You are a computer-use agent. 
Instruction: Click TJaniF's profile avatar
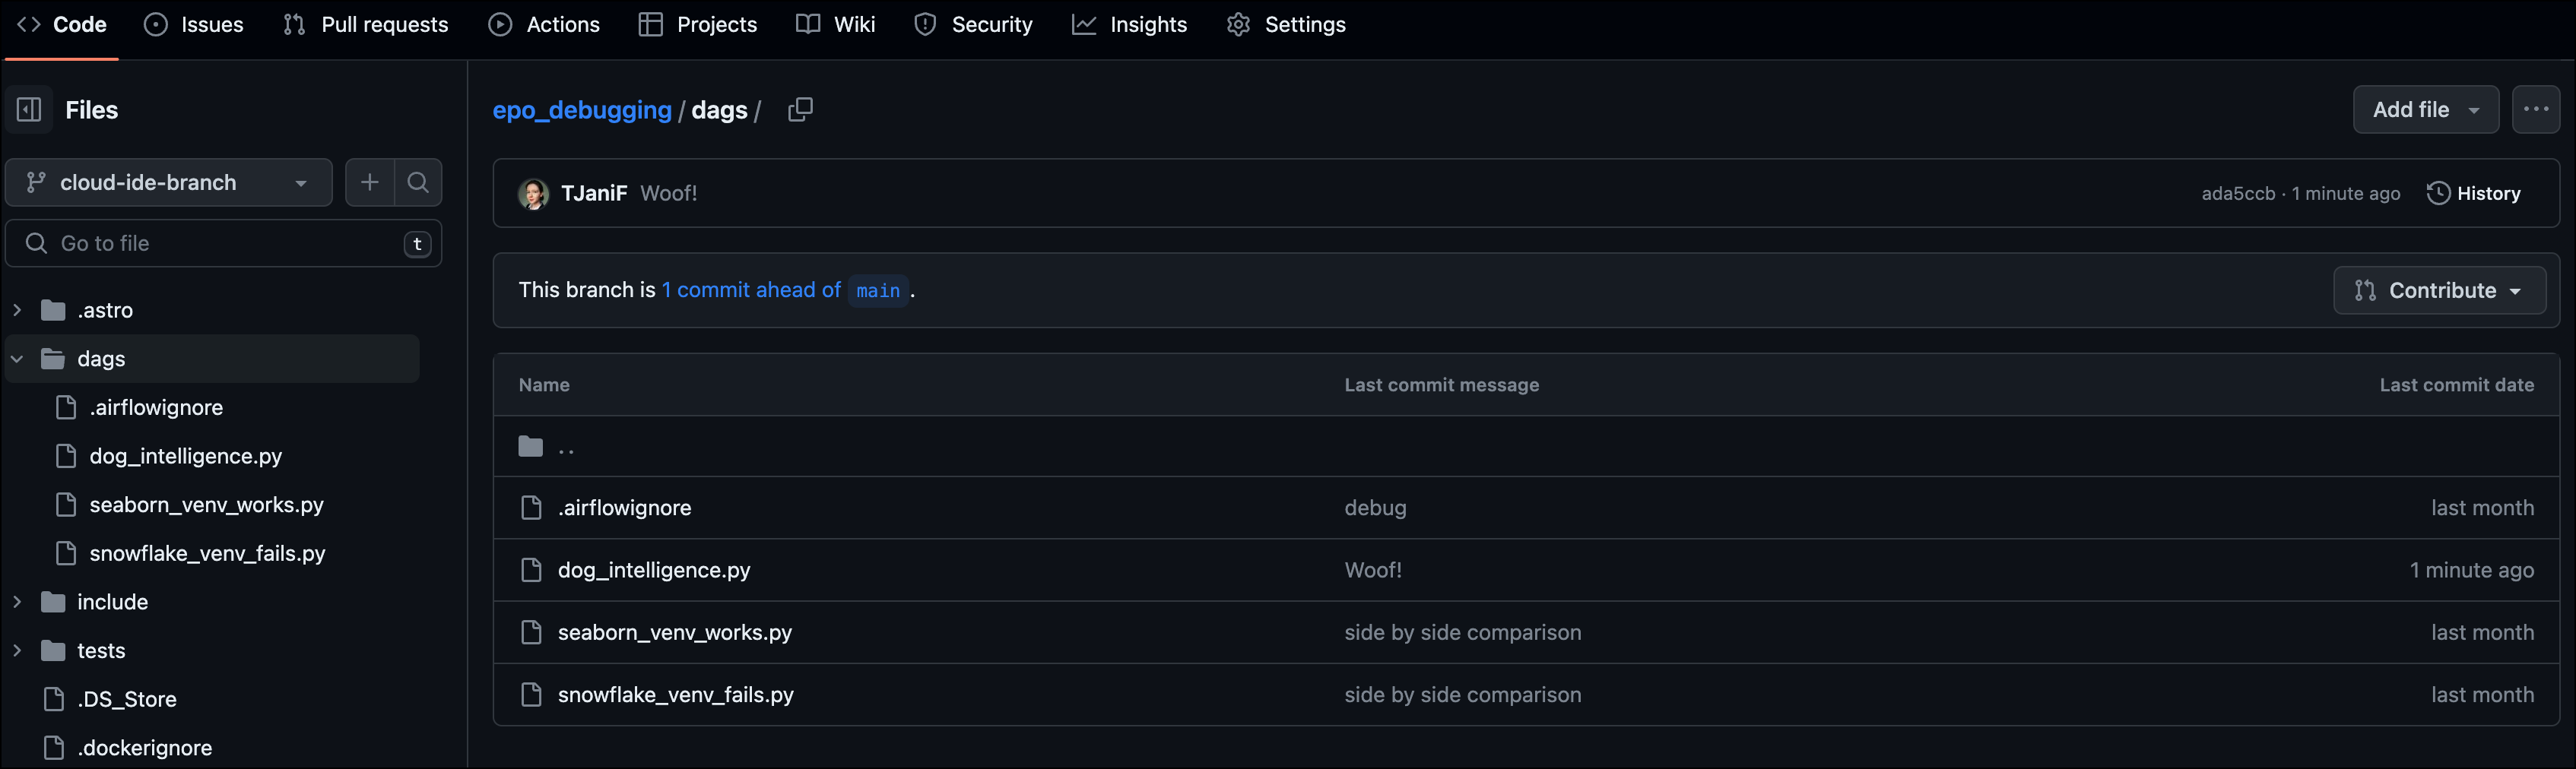tap(534, 193)
